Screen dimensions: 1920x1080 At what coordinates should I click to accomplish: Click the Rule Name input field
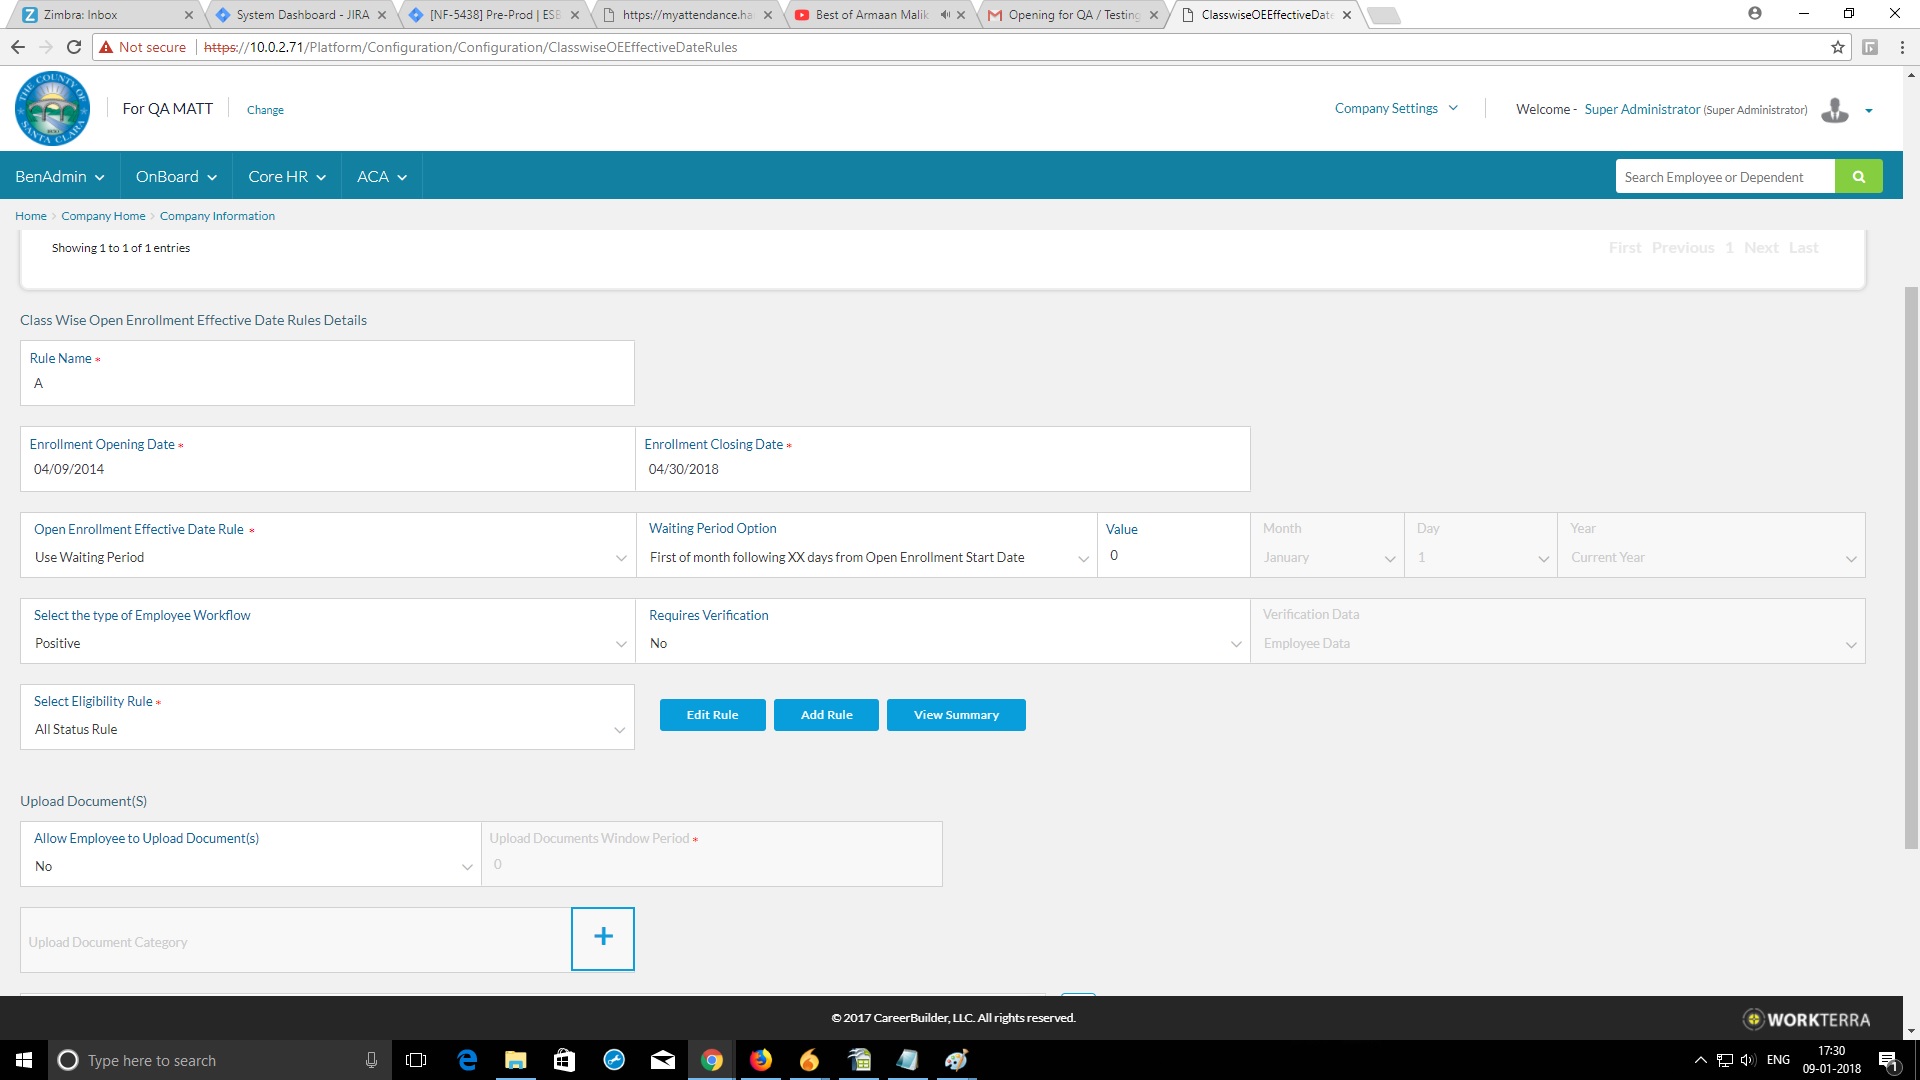click(327, 384)
